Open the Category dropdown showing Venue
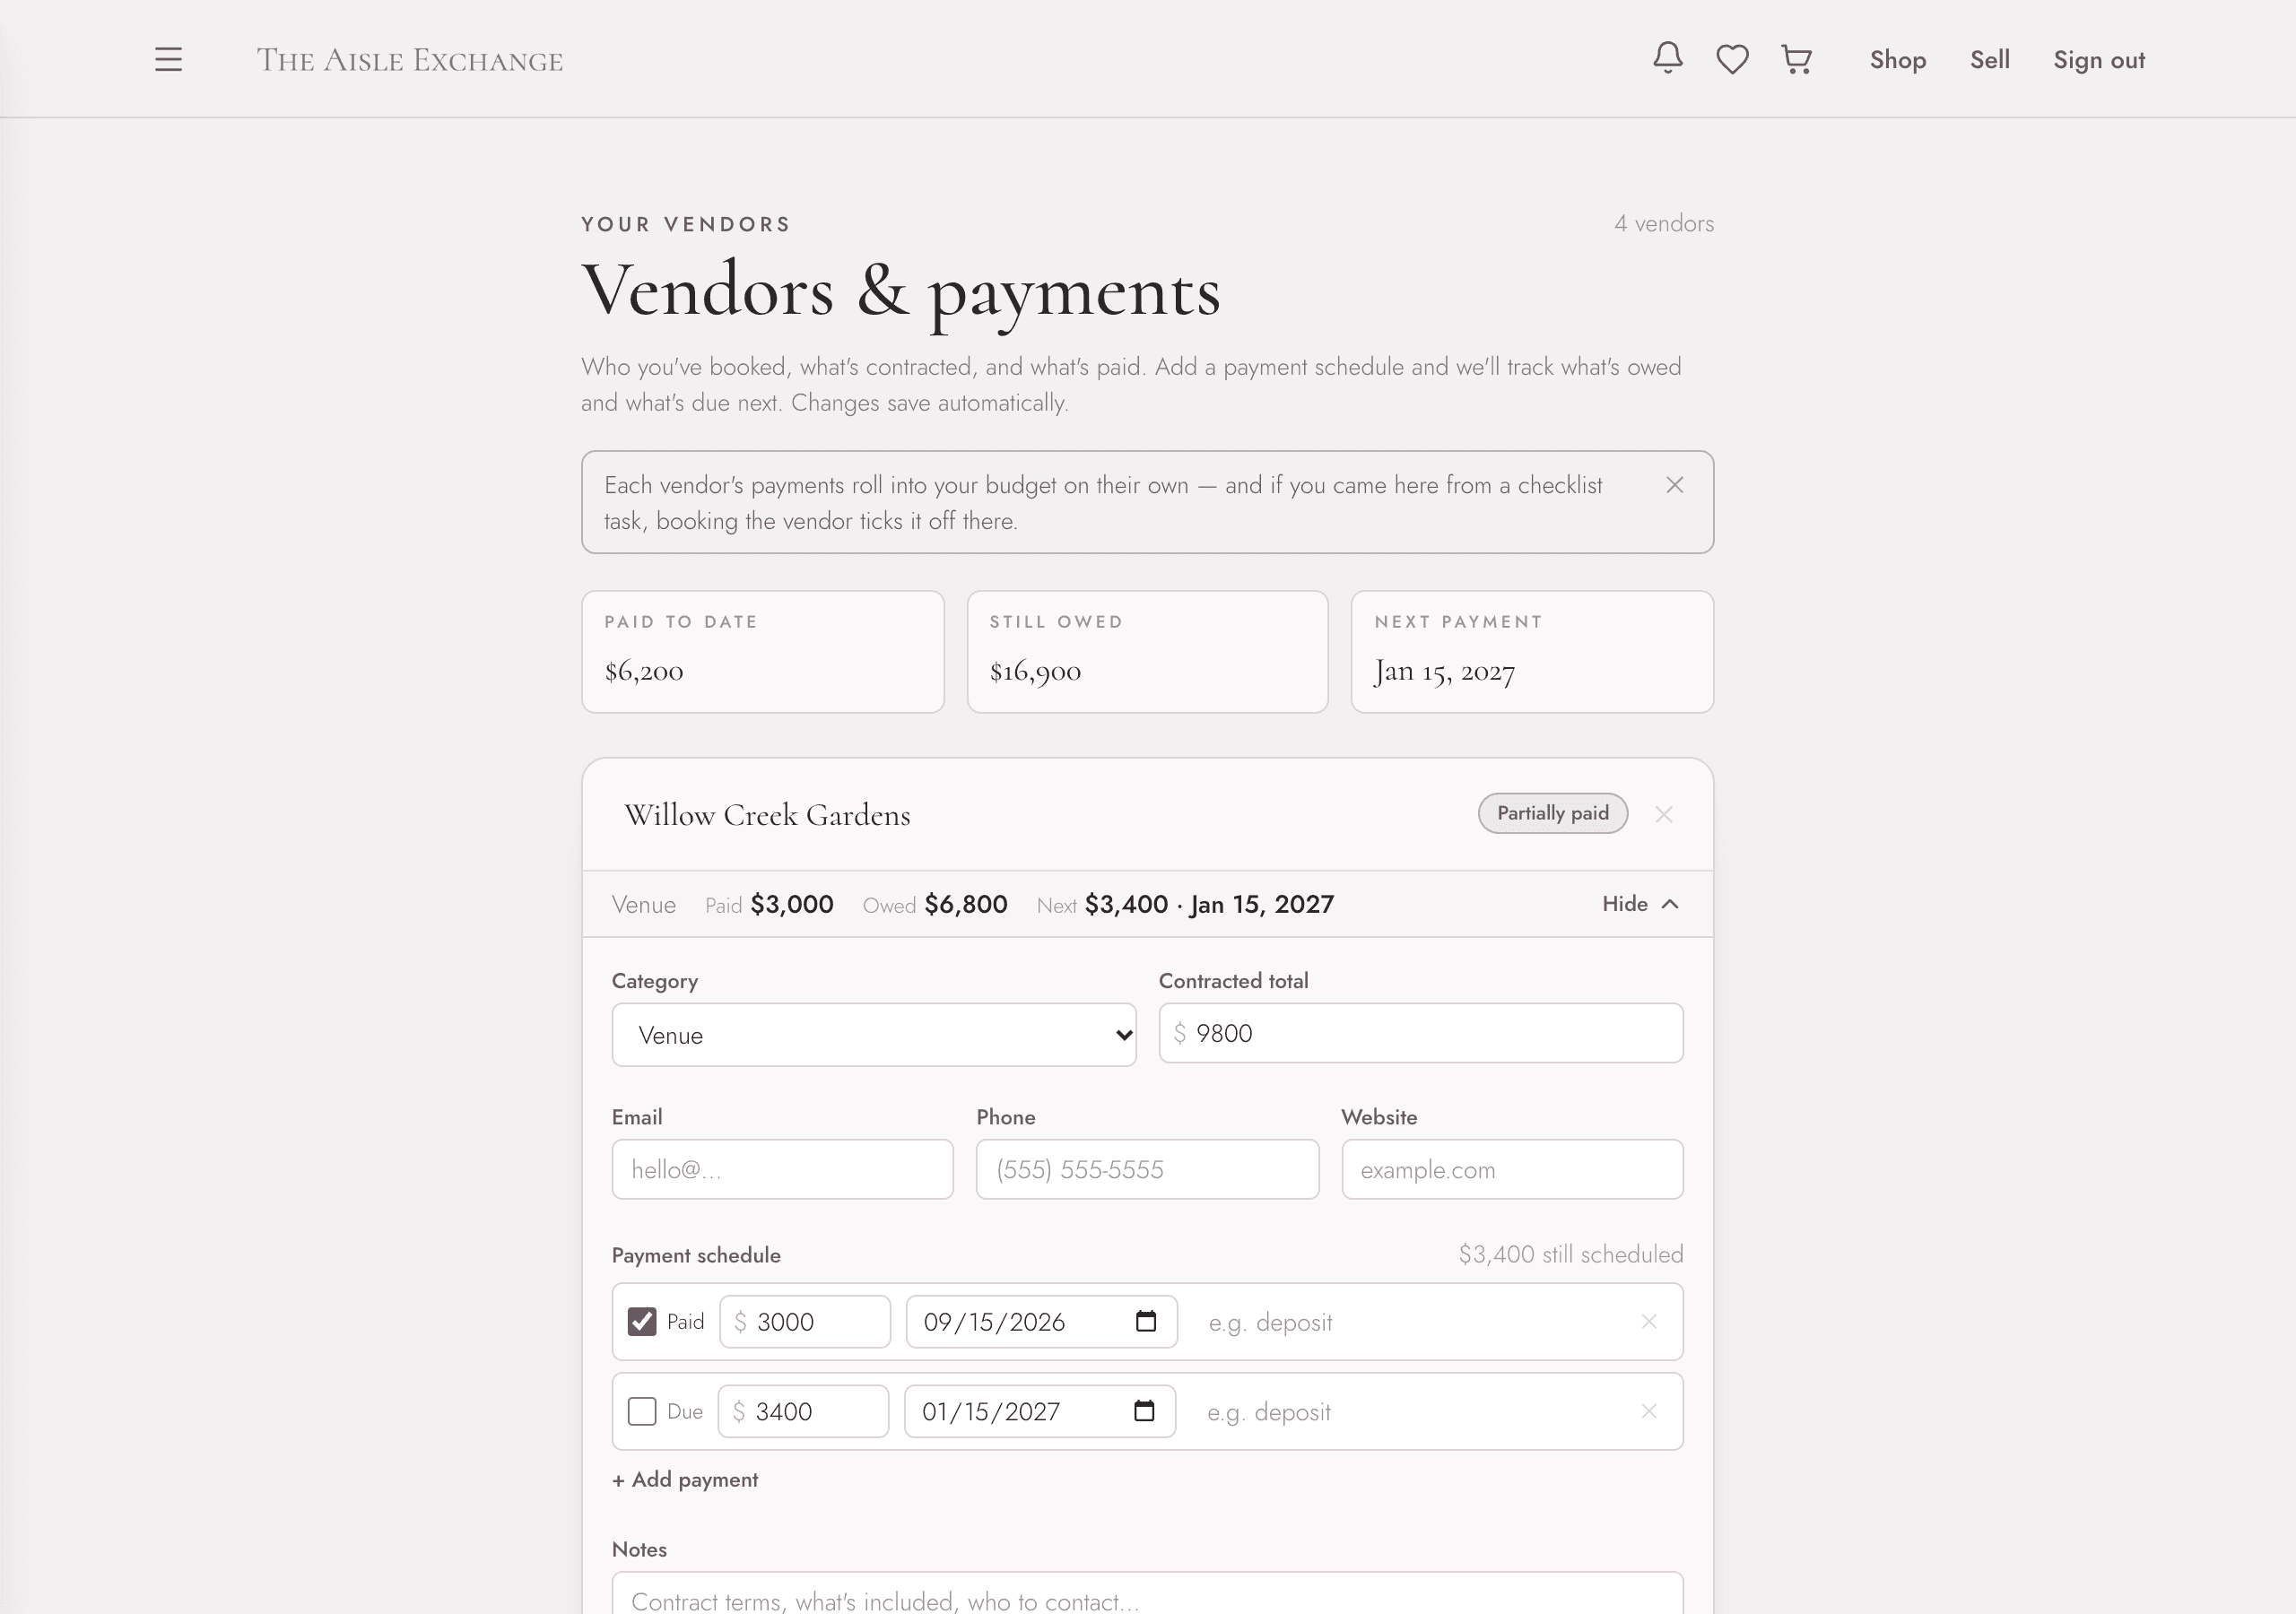Screen dimensions: 2296x1614 (x=874, y=1035)
